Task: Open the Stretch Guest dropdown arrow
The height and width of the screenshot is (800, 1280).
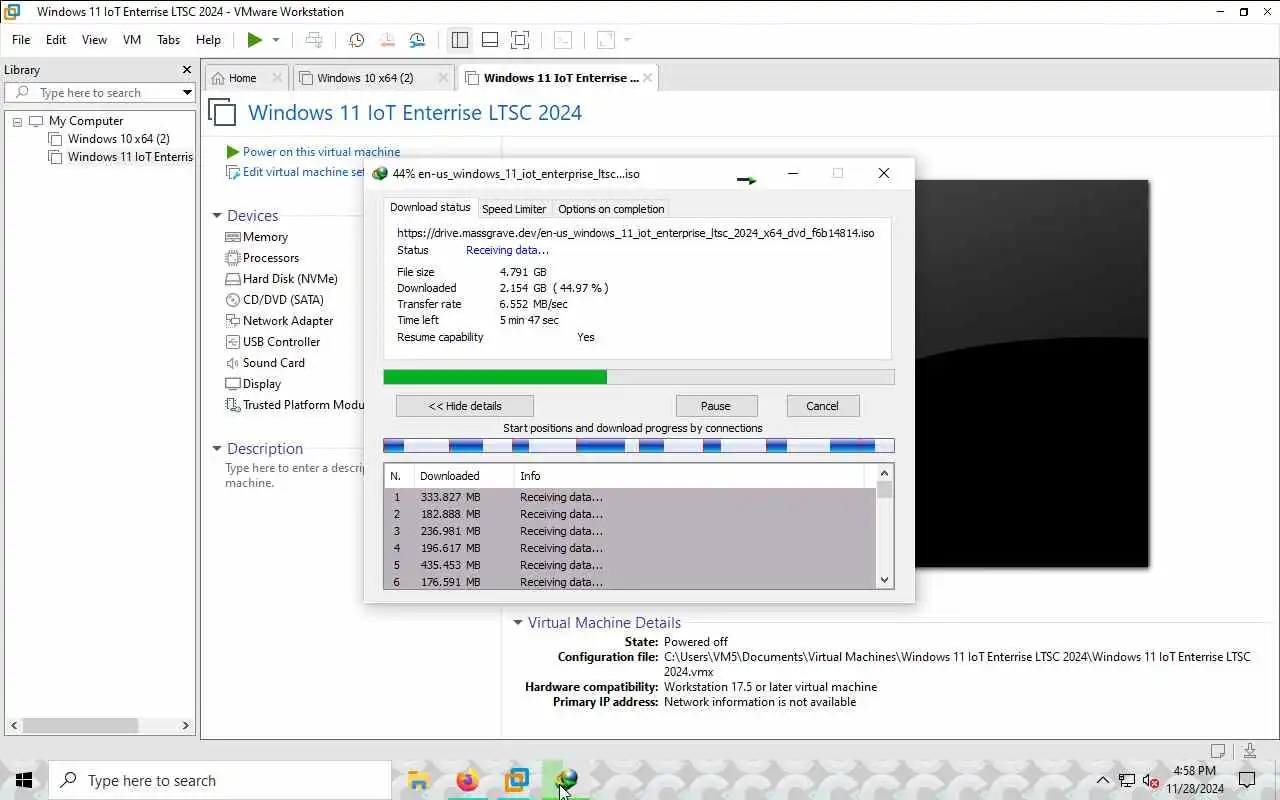Action: [x=627, y=40]
